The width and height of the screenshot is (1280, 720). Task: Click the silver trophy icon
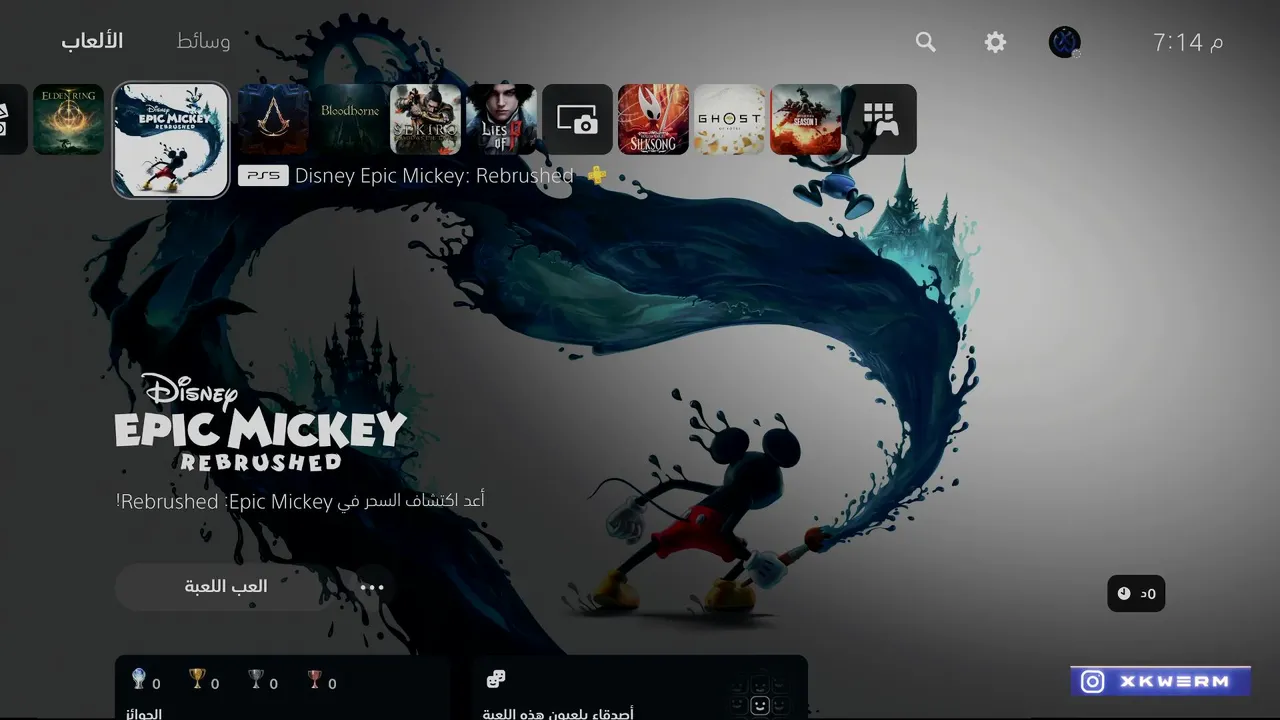(x=256, y=680)
